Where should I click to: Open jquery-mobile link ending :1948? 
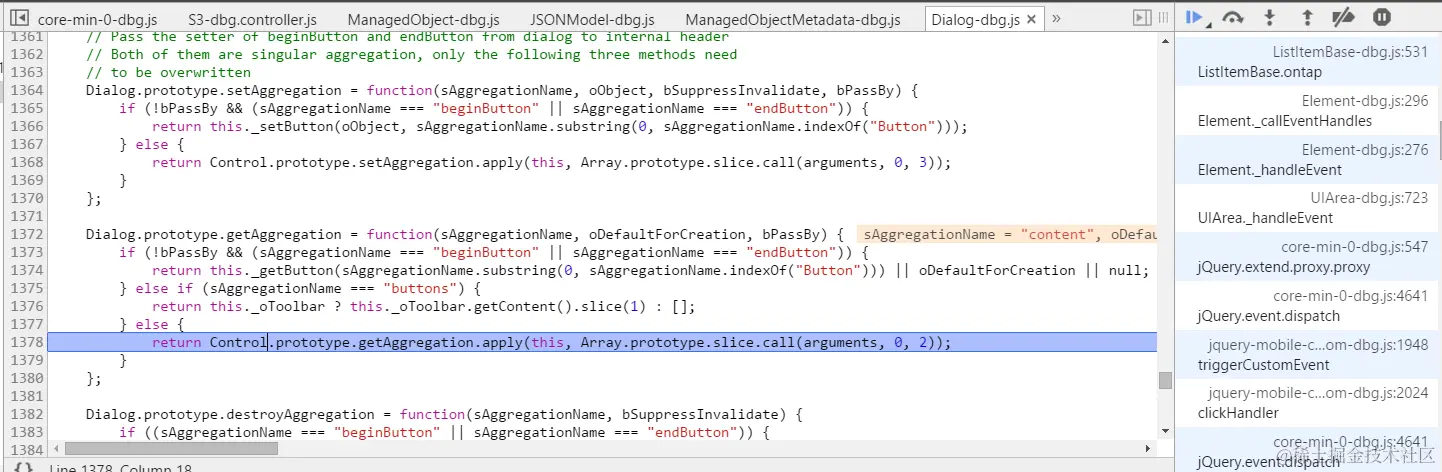(1318, 345)
